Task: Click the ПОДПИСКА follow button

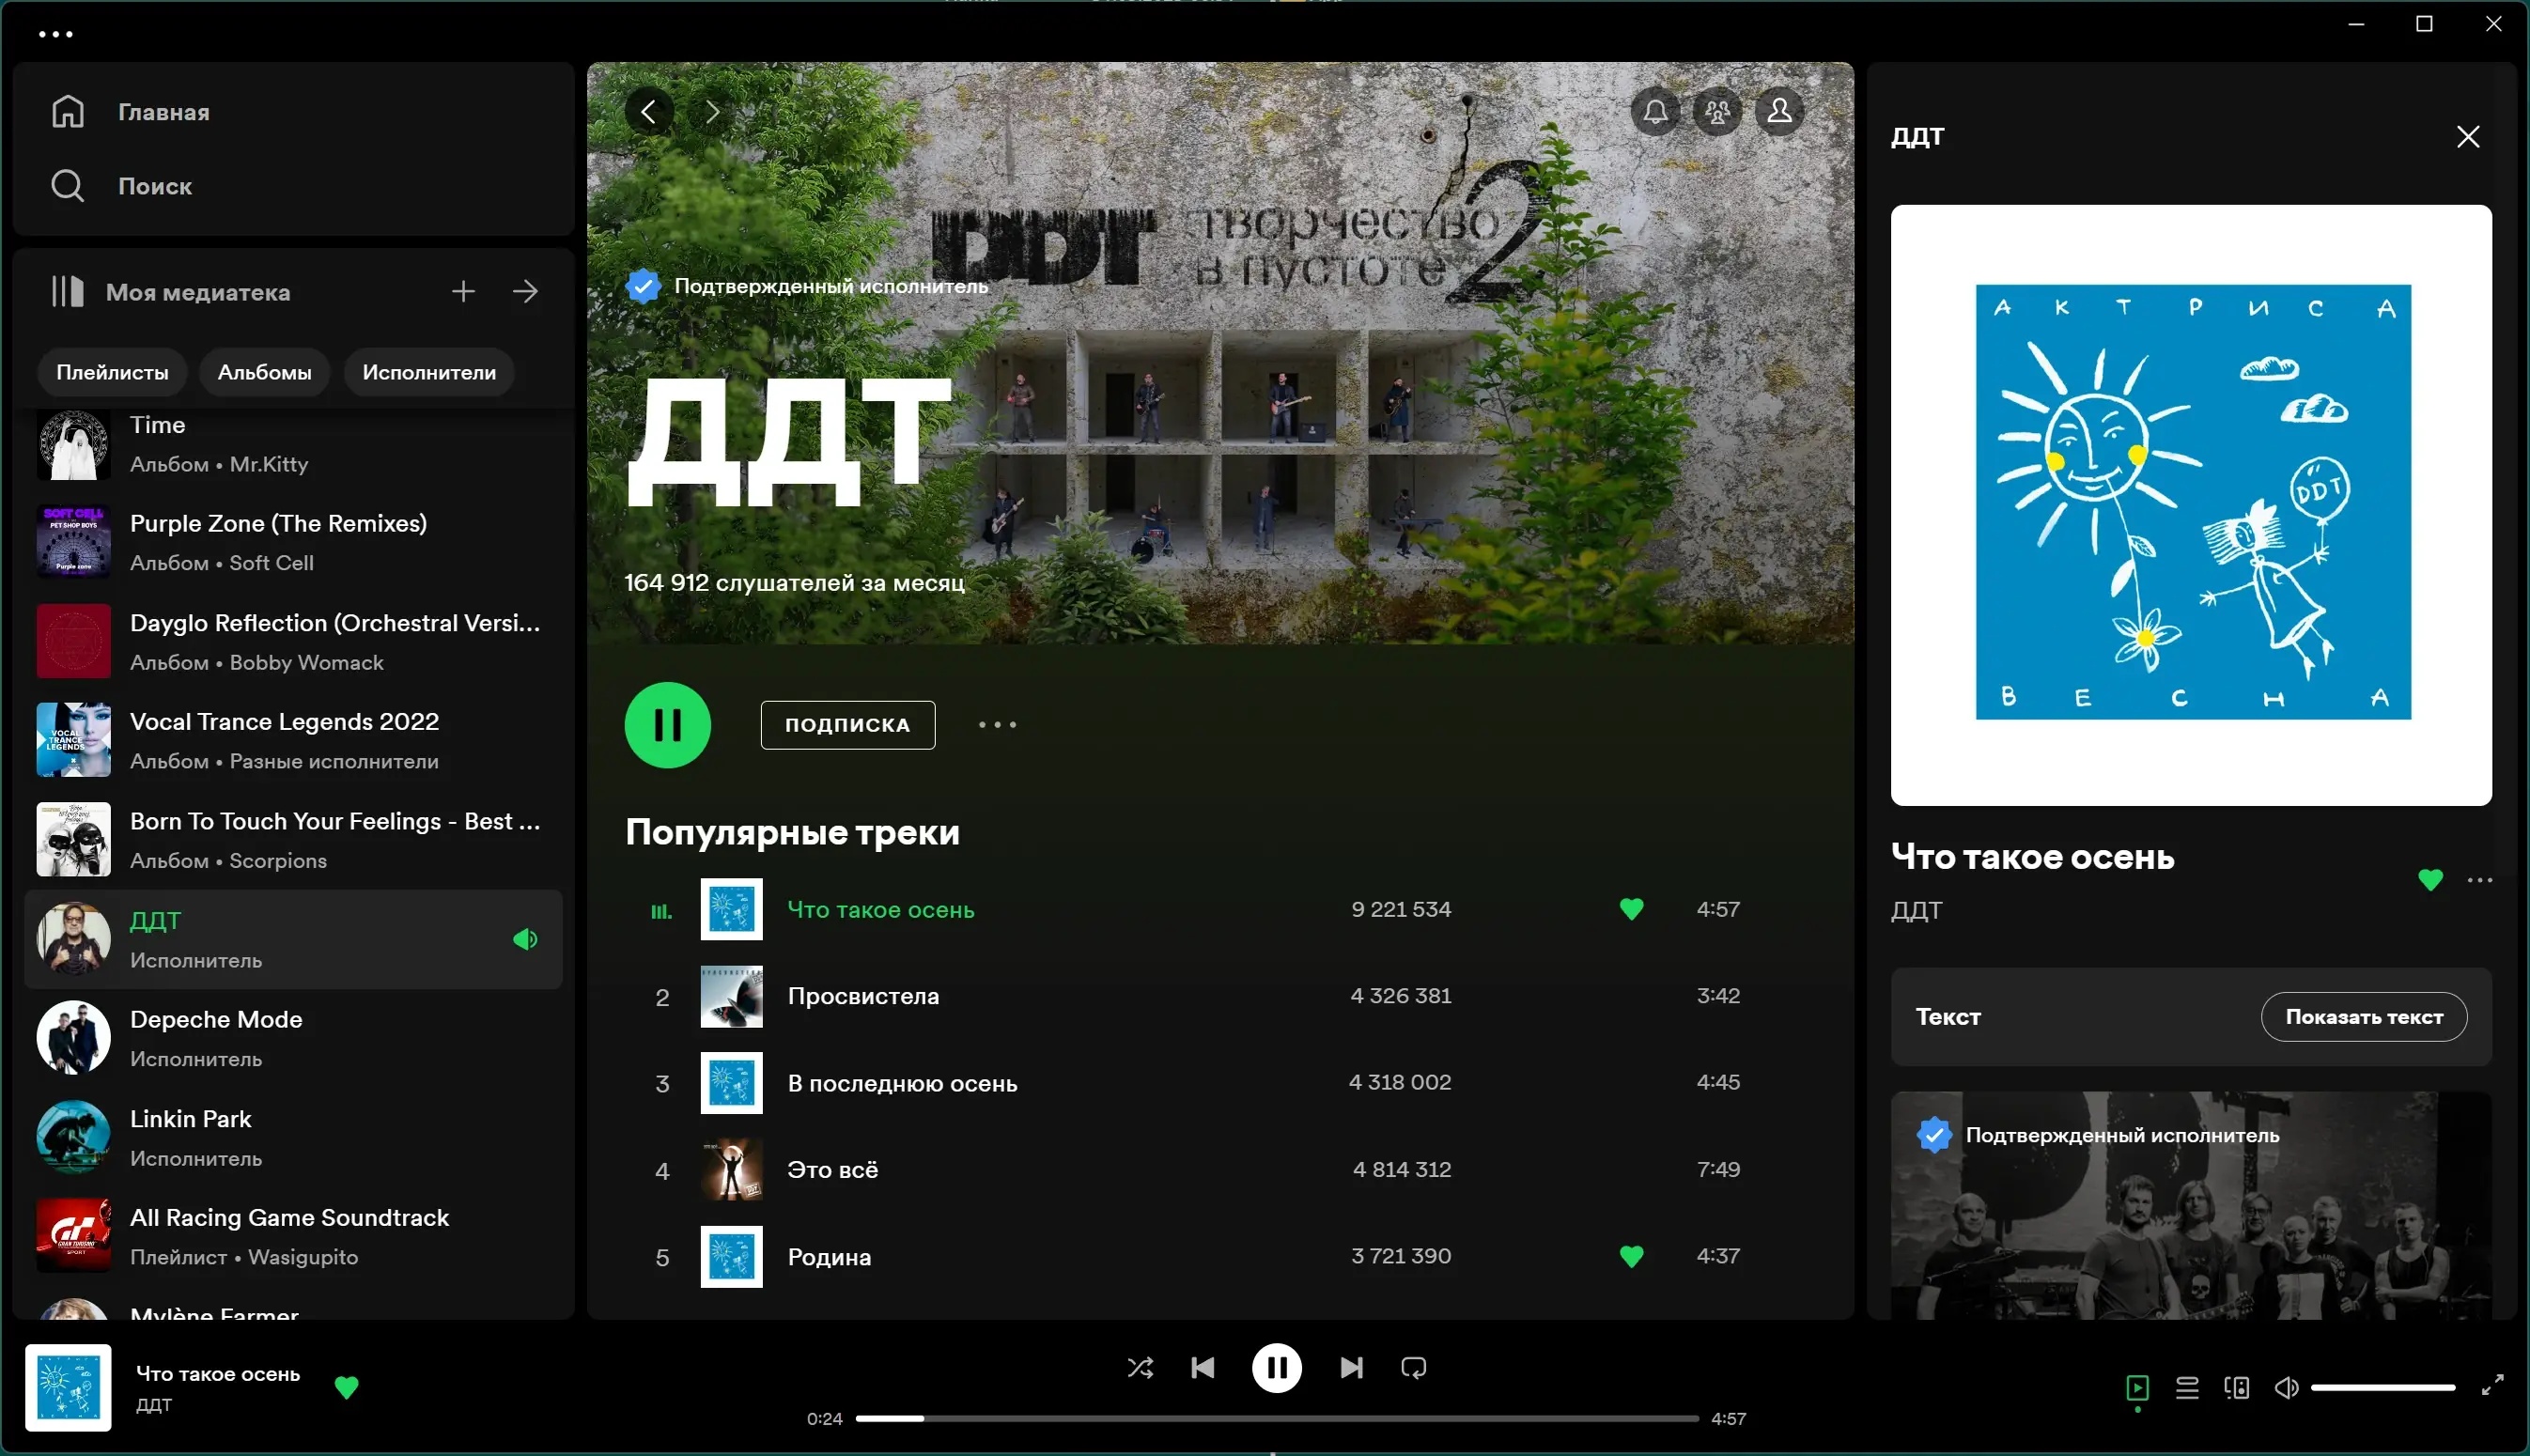Action: pyautogui.click(x=847, y=724)
